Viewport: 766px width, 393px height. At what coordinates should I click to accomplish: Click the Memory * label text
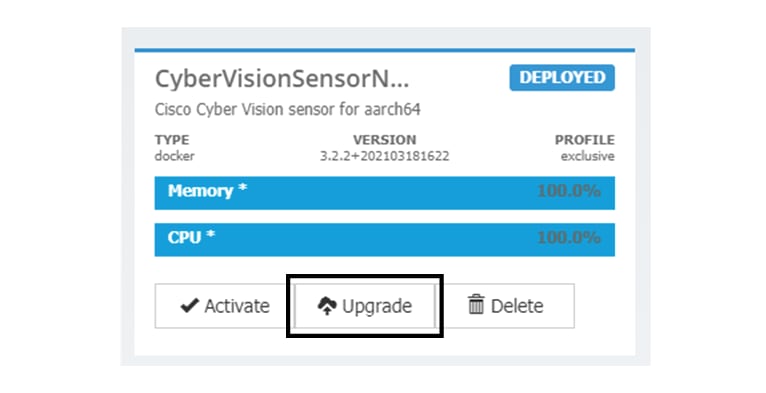click(x=207, y=191)
